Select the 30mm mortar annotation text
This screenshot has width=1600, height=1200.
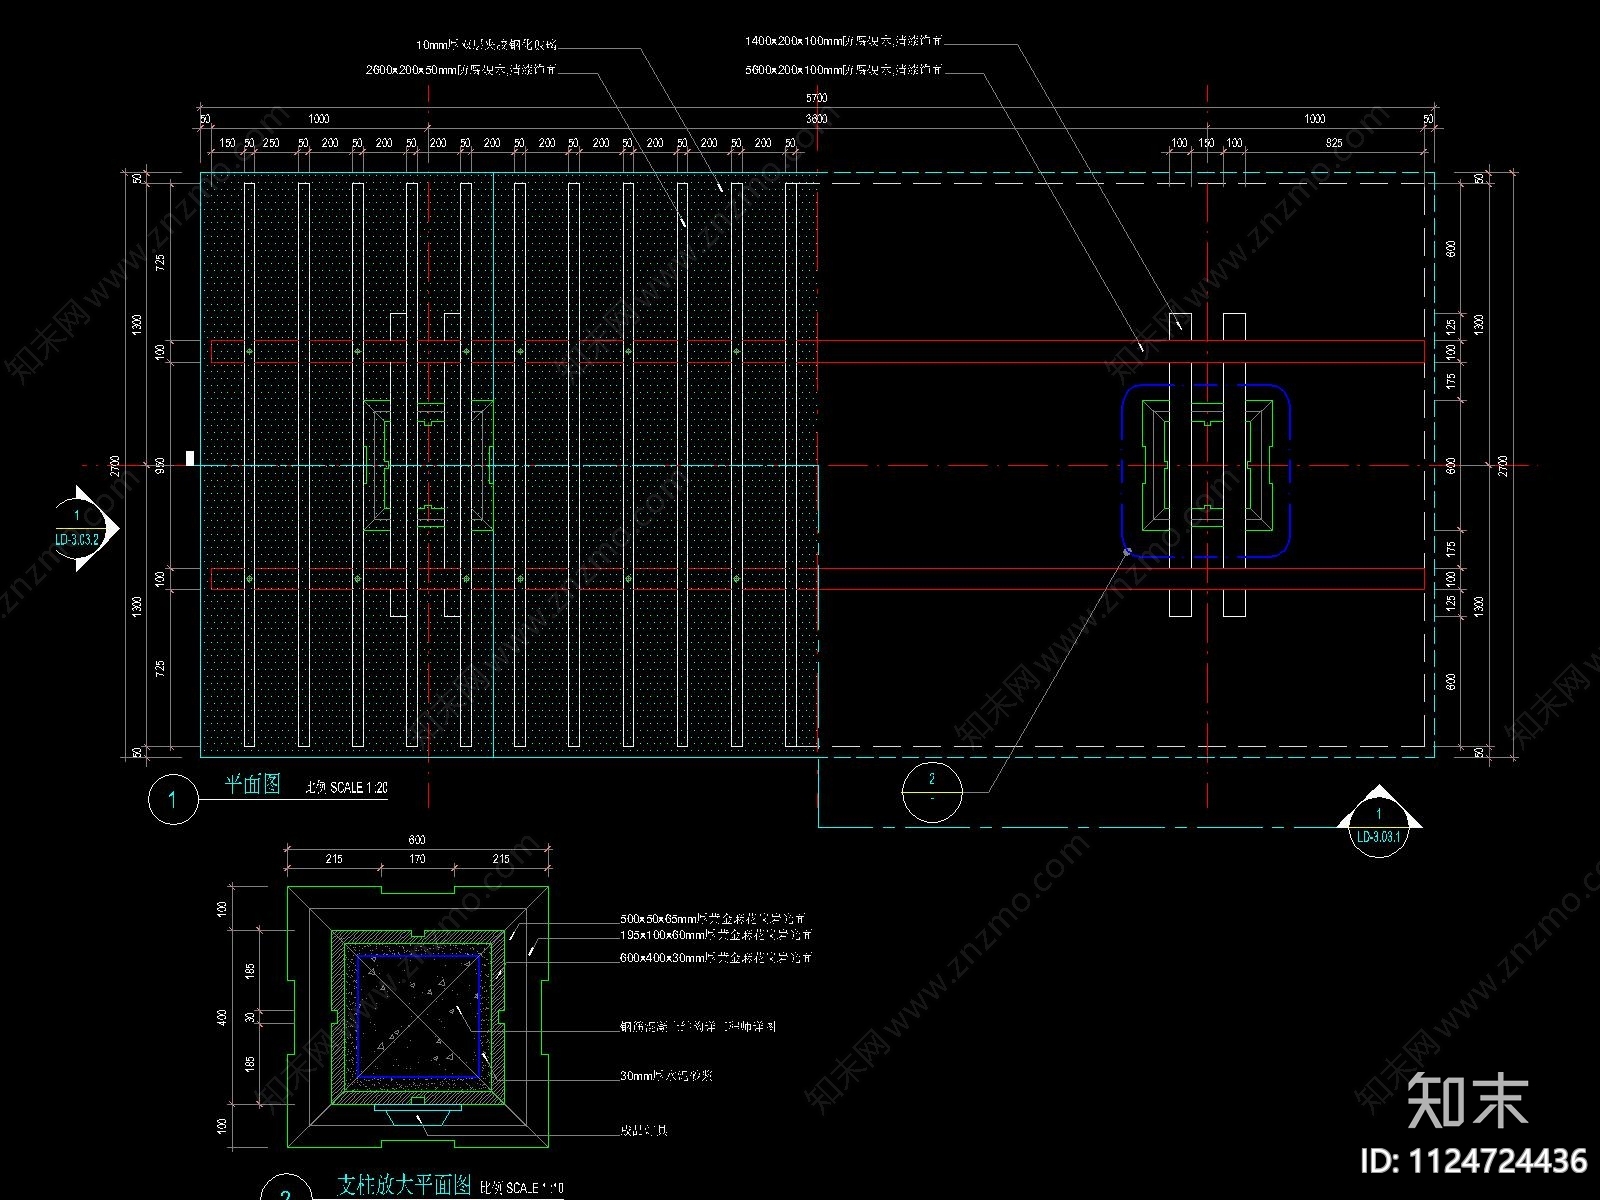[666, 1076]
